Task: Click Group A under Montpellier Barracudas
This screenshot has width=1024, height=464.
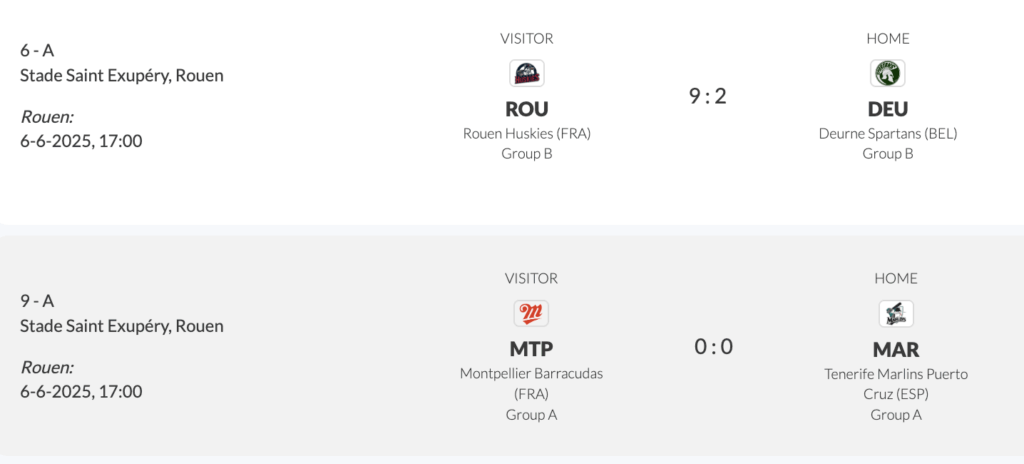Action: point(531,414)
